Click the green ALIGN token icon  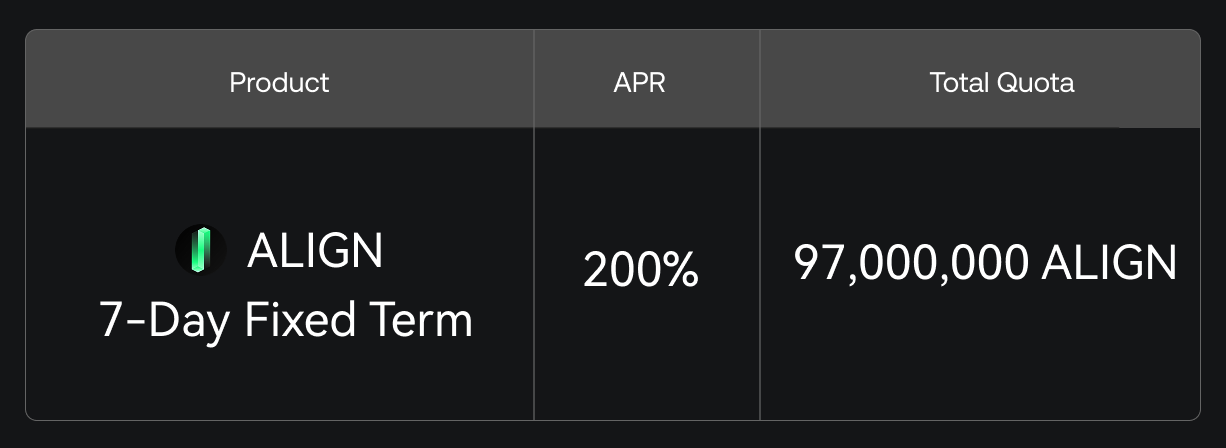tap(201, 249)
